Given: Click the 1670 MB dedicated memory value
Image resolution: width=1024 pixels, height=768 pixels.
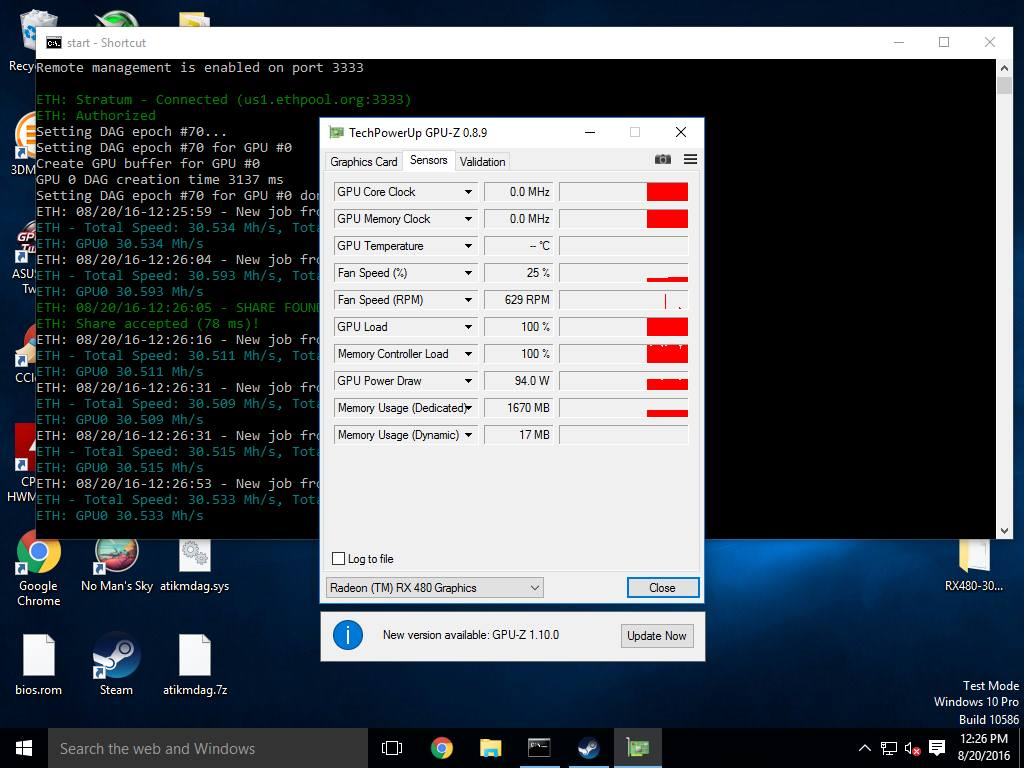Looking at the screenshot, I should pyautogui.click(x=519, y=408).
